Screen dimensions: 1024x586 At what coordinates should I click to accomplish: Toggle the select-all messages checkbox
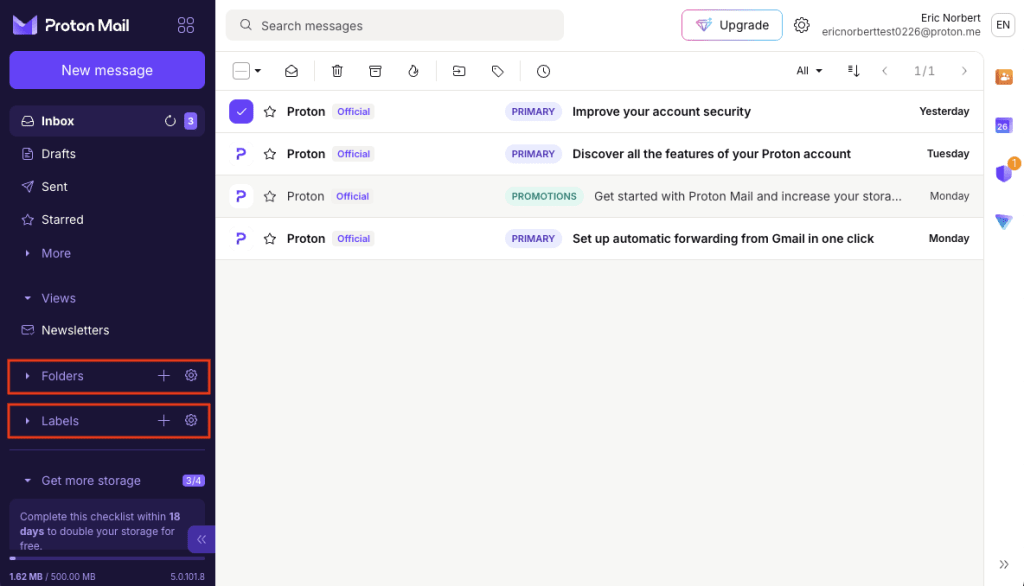(241, 71)
